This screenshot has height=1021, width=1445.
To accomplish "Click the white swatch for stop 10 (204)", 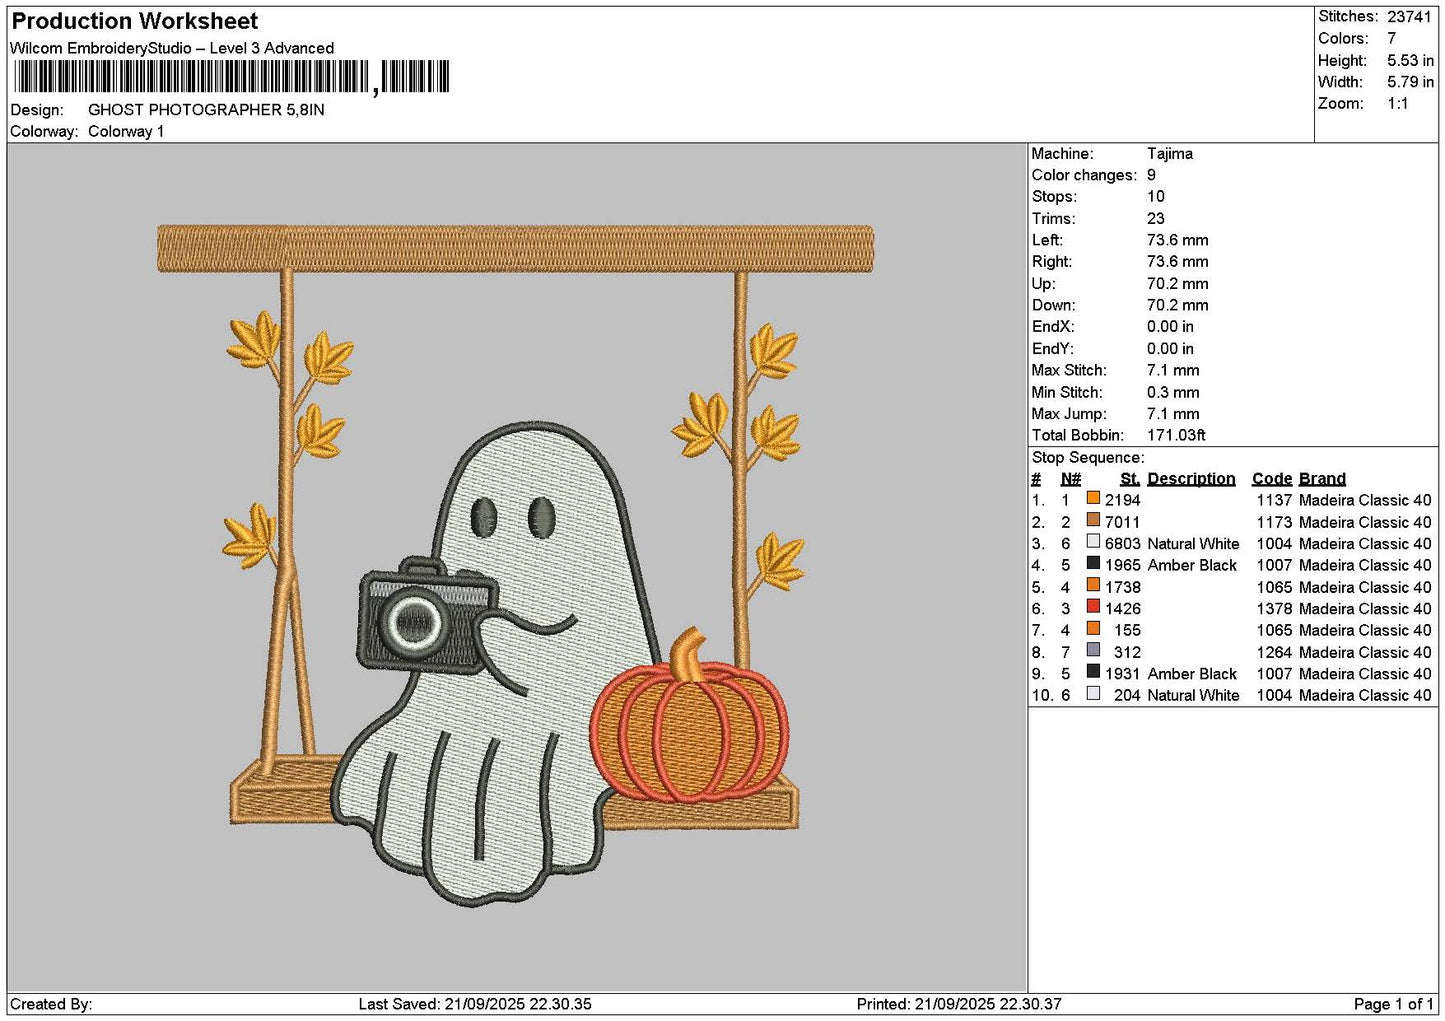I will (x=1093, y=693).
